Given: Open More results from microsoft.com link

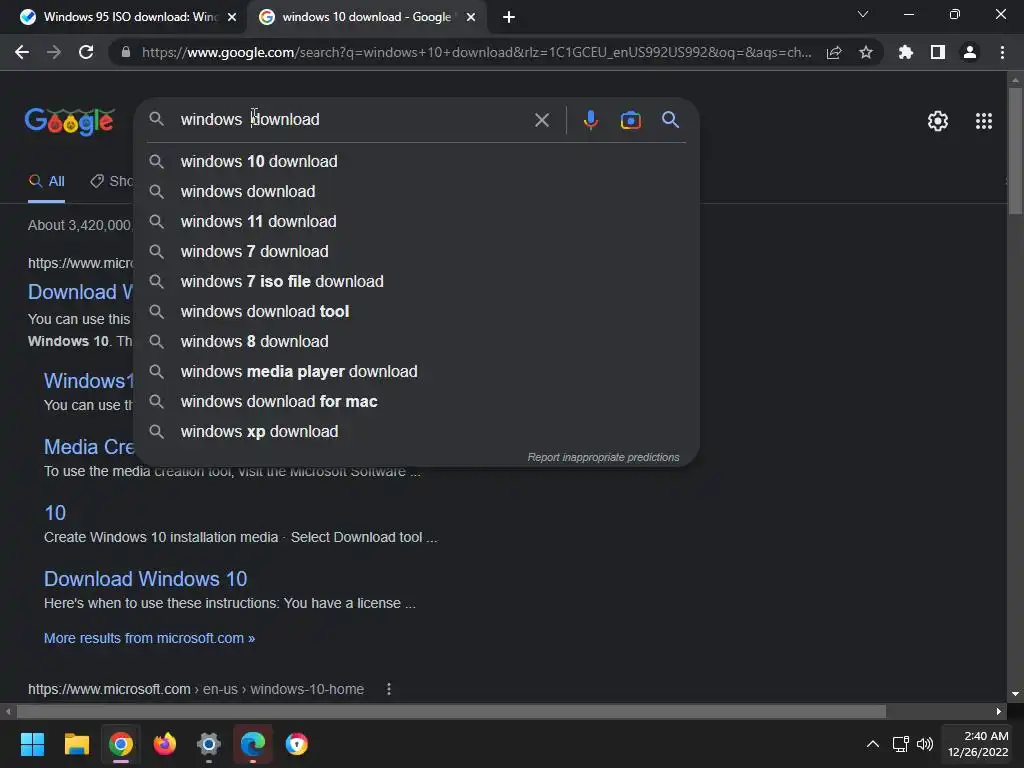Looking at the screenshot, I should pyautogui.click(x=150, y=638).
